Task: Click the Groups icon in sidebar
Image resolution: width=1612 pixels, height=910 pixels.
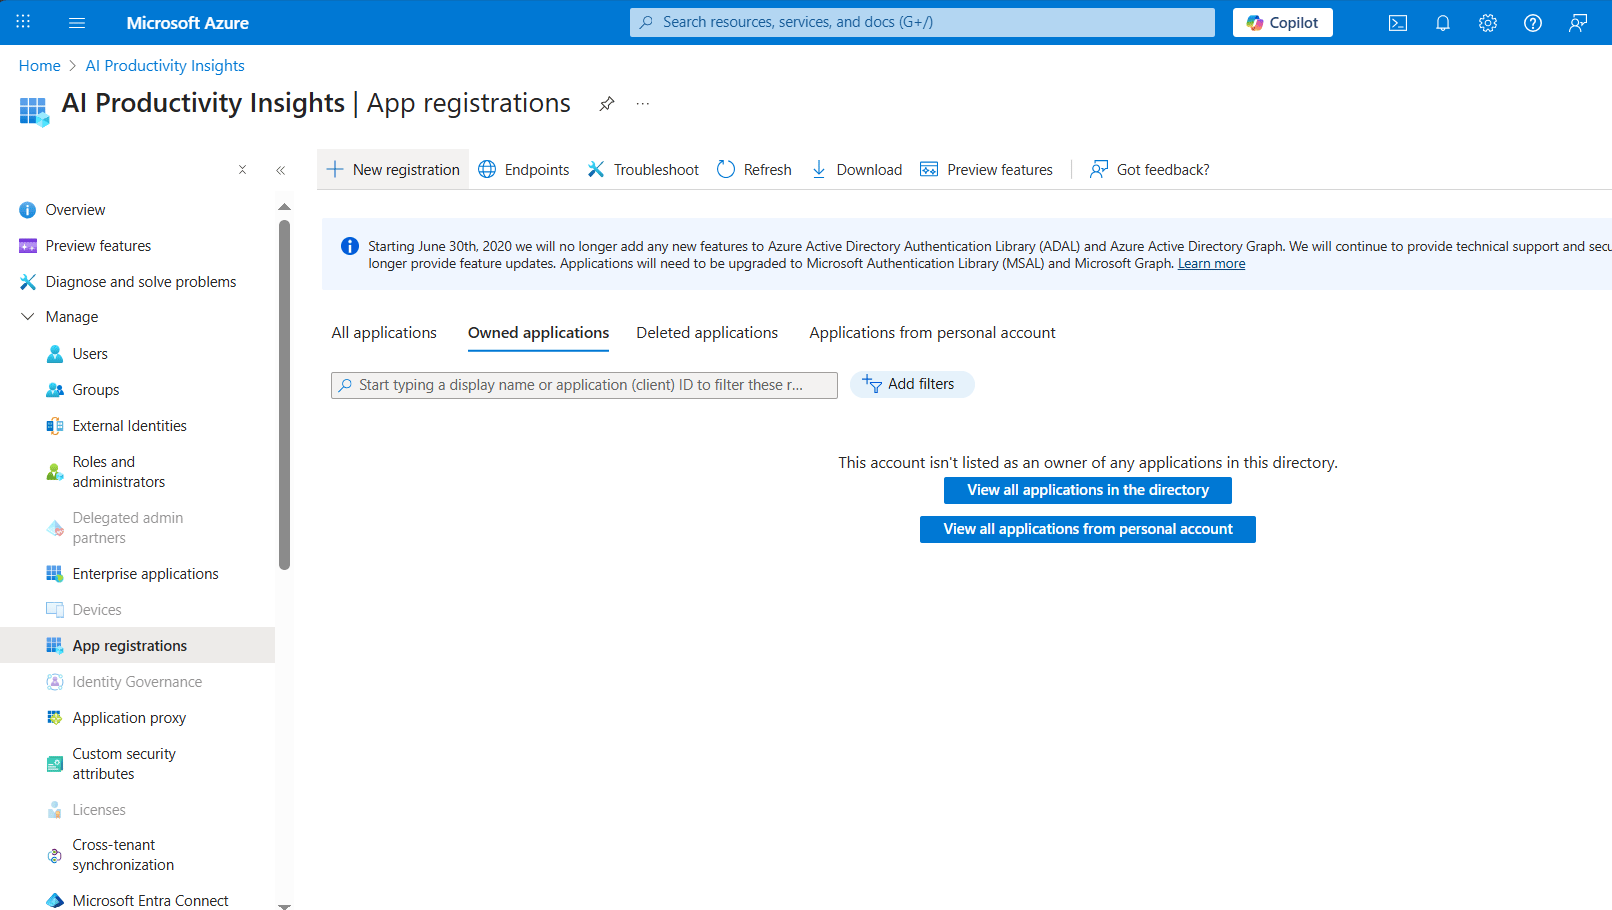Action: [55, 390]
